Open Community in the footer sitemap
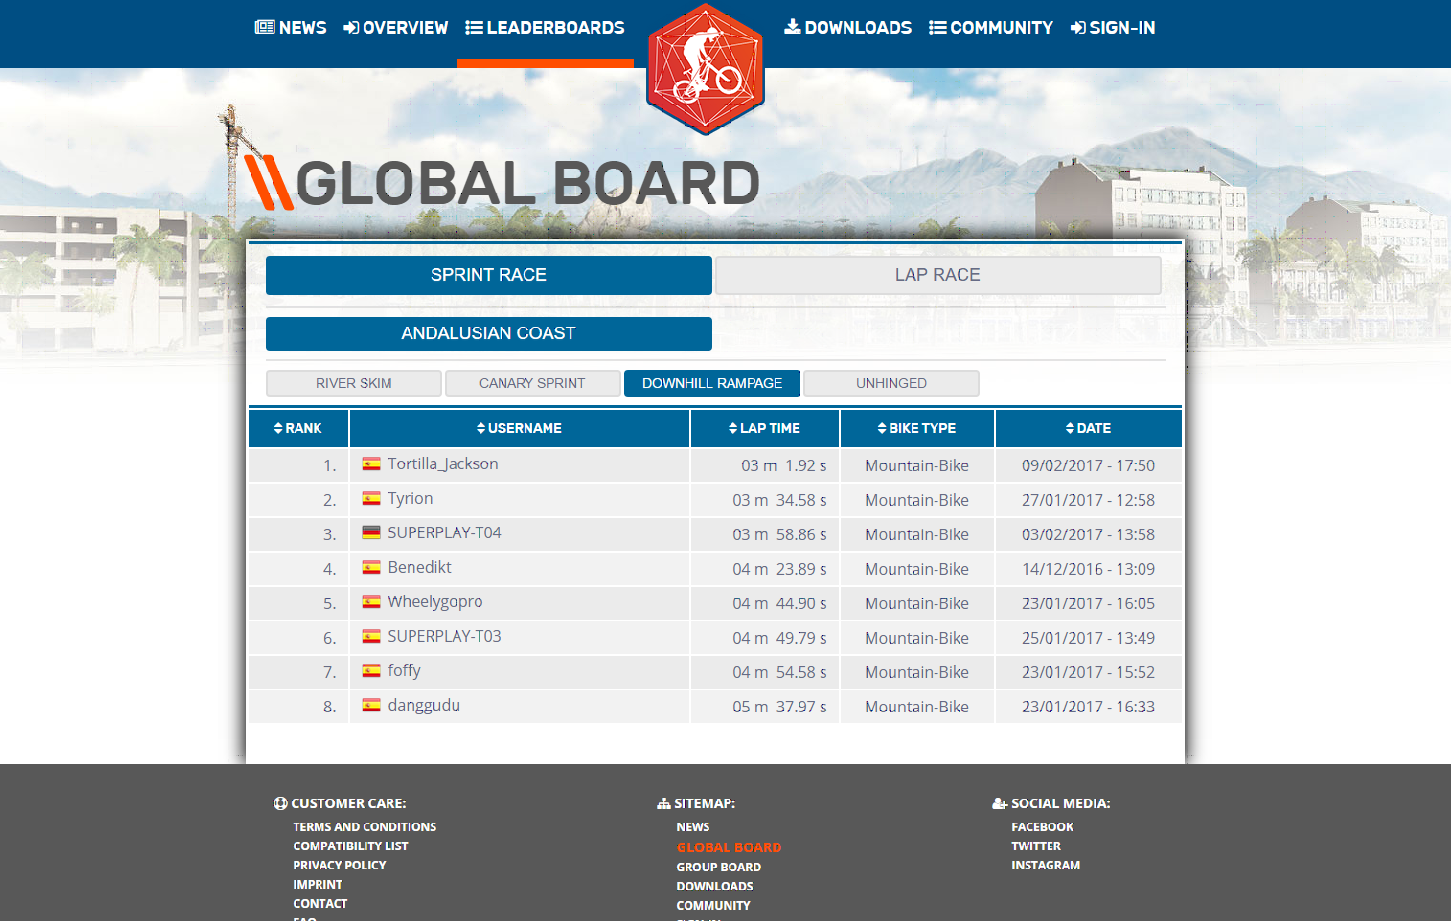 pyautogui.click(x=713, y=906)
